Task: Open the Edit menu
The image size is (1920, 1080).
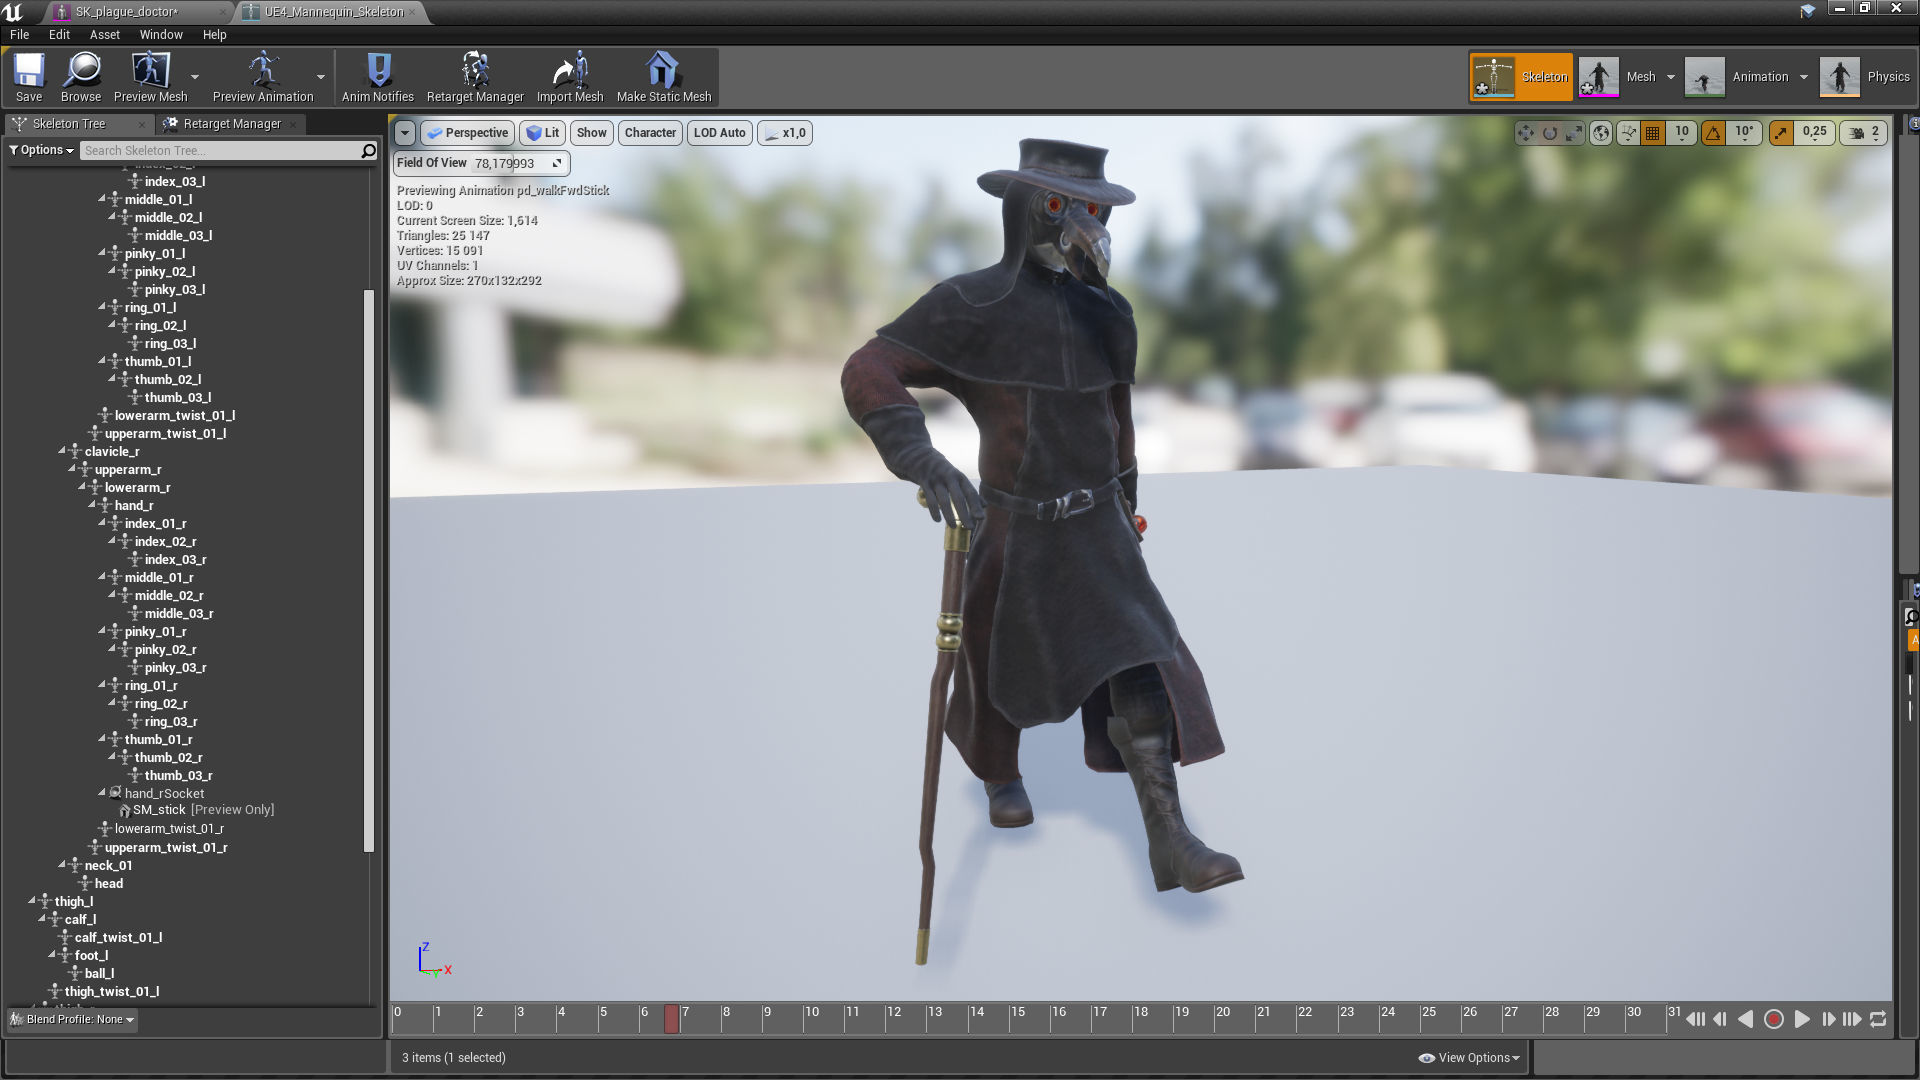Action: point(59,34)
